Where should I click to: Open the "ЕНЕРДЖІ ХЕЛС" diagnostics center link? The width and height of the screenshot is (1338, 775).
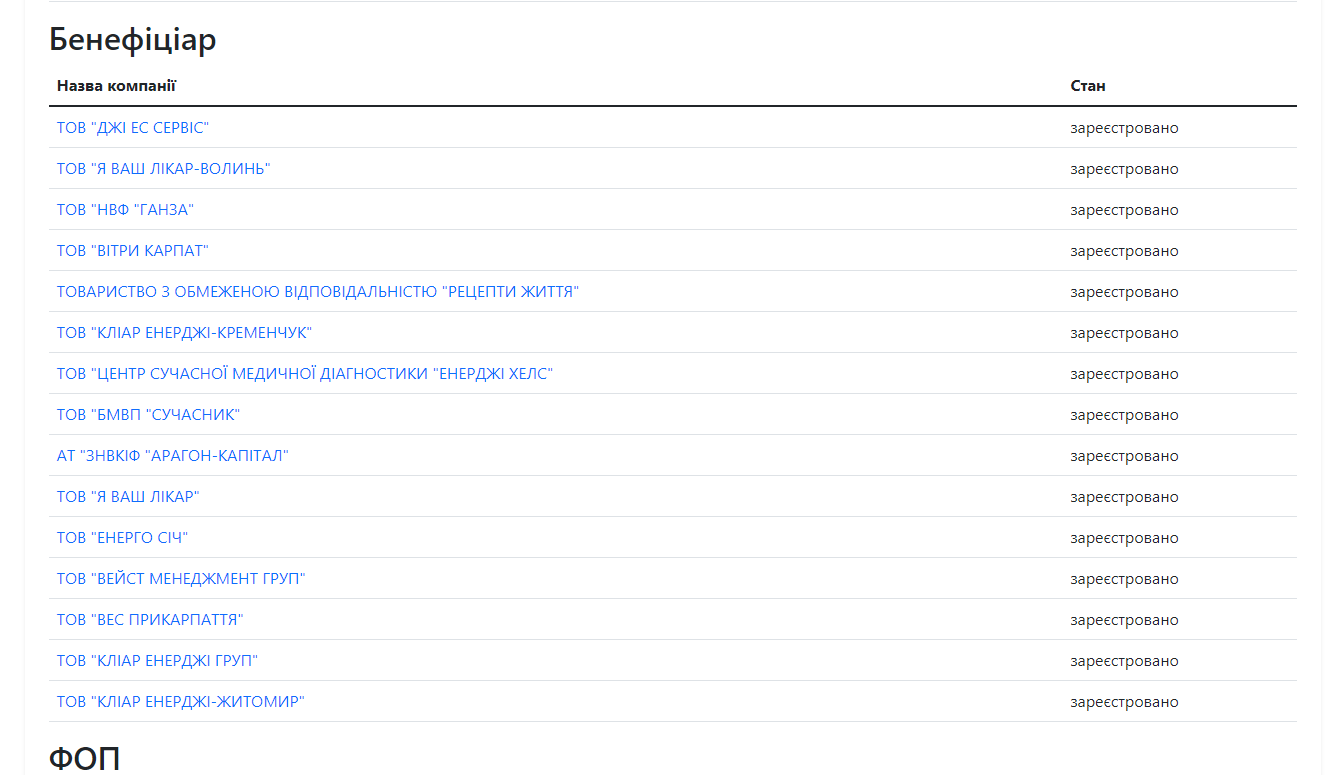tap(305, 374)
